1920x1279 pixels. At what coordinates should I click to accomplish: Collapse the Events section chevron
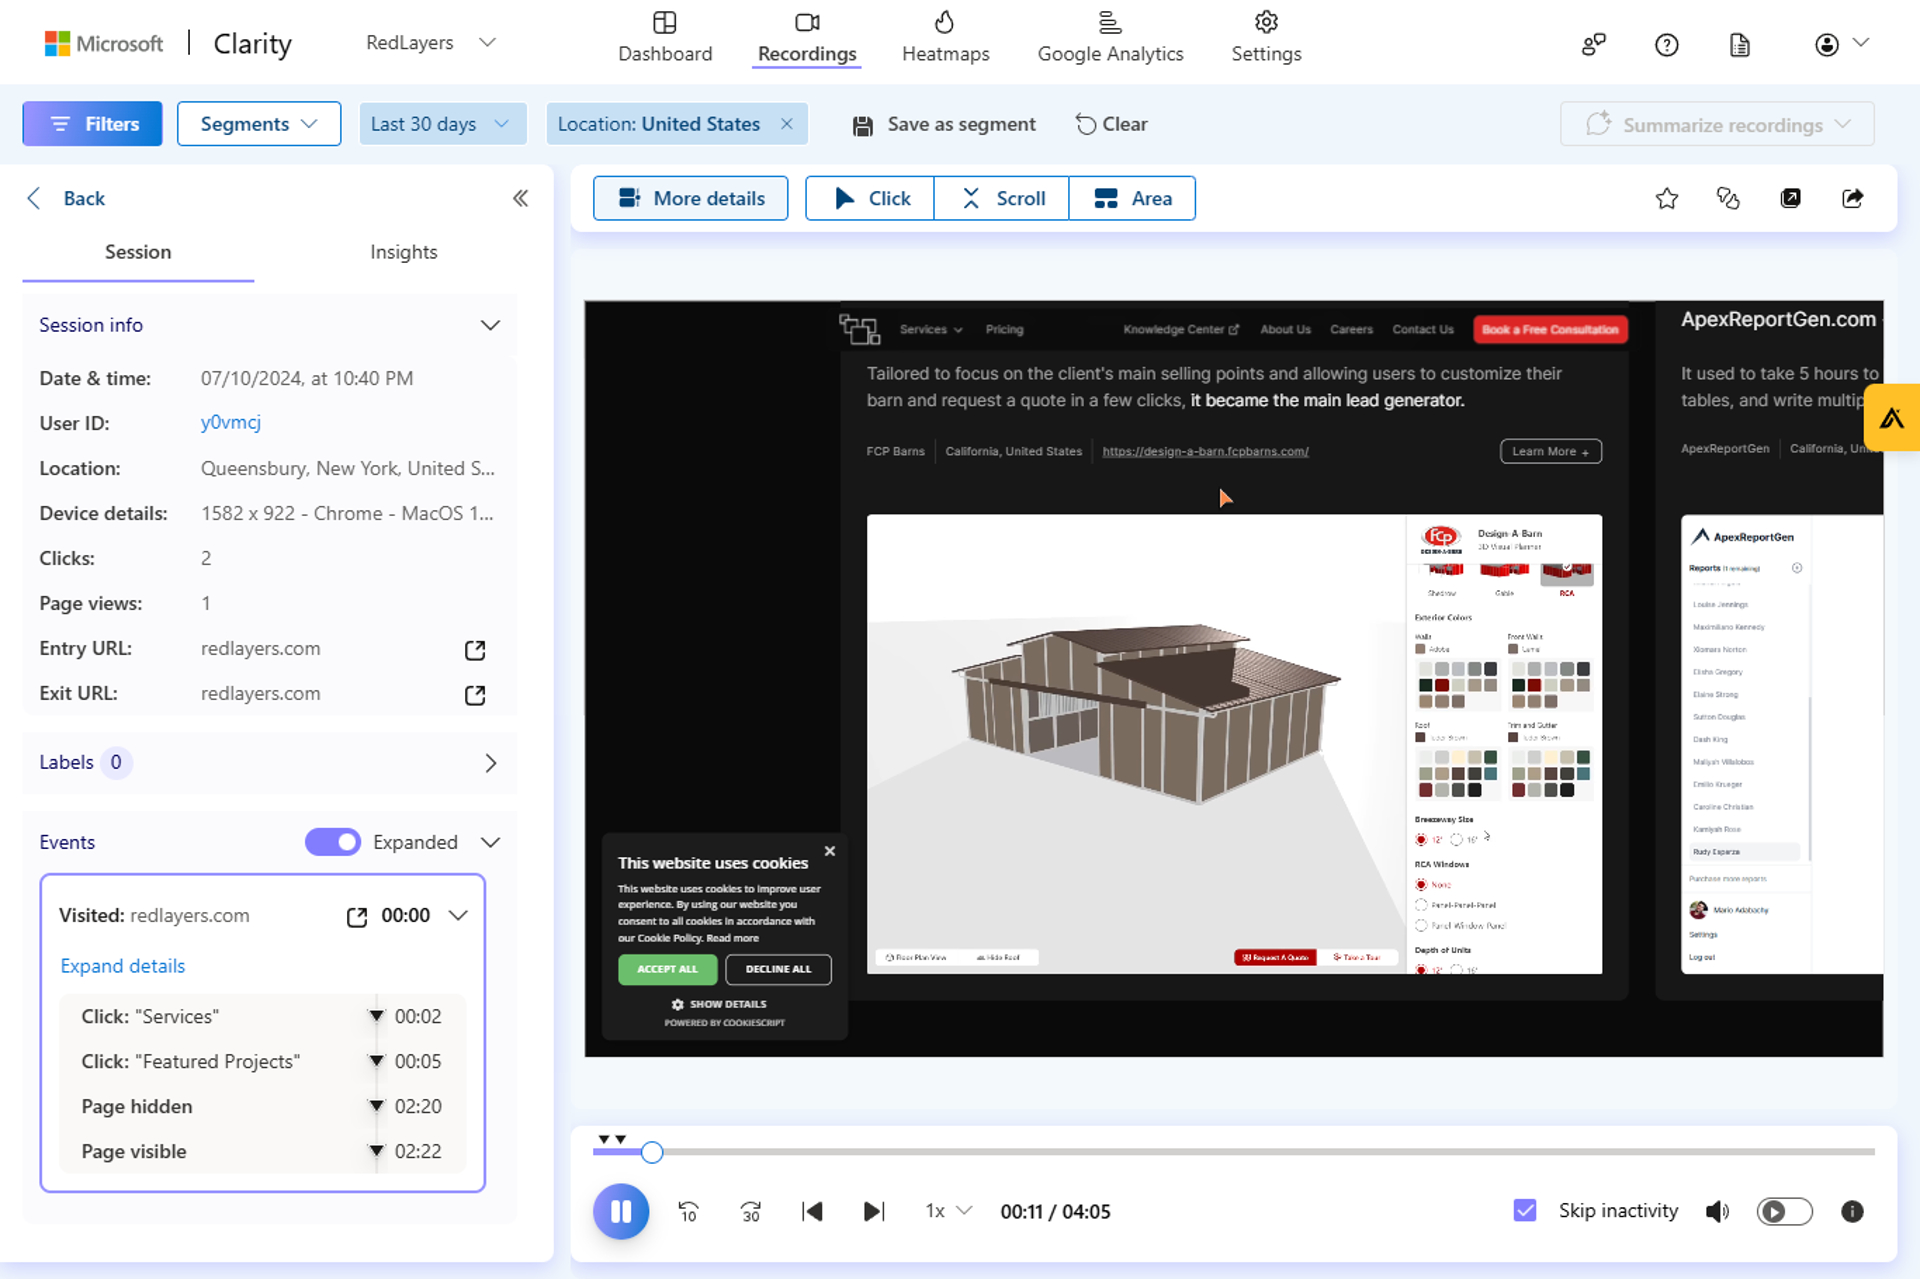coord(490,842)
